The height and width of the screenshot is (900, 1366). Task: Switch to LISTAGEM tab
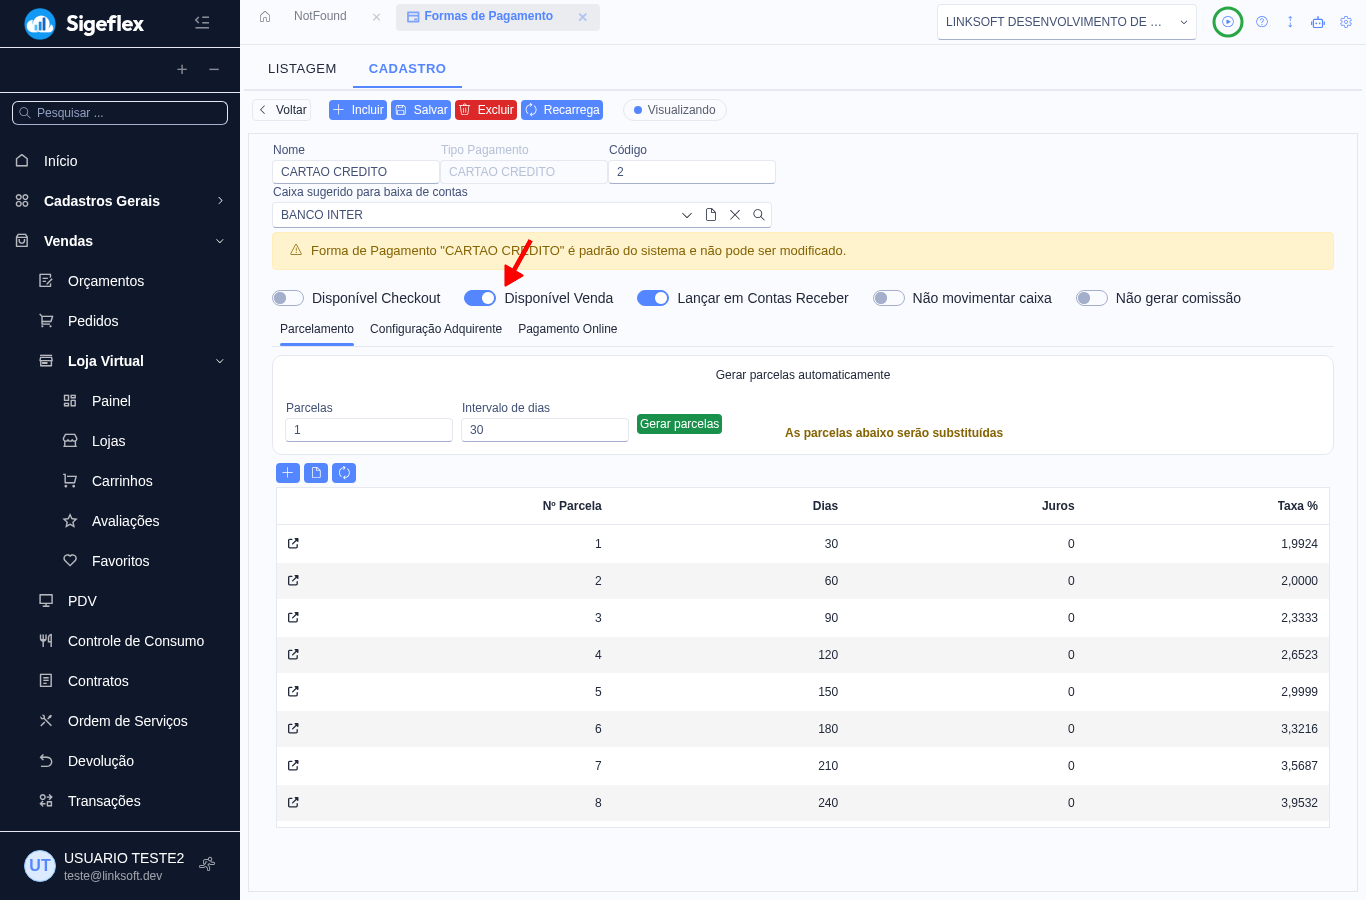coord(302,69)
